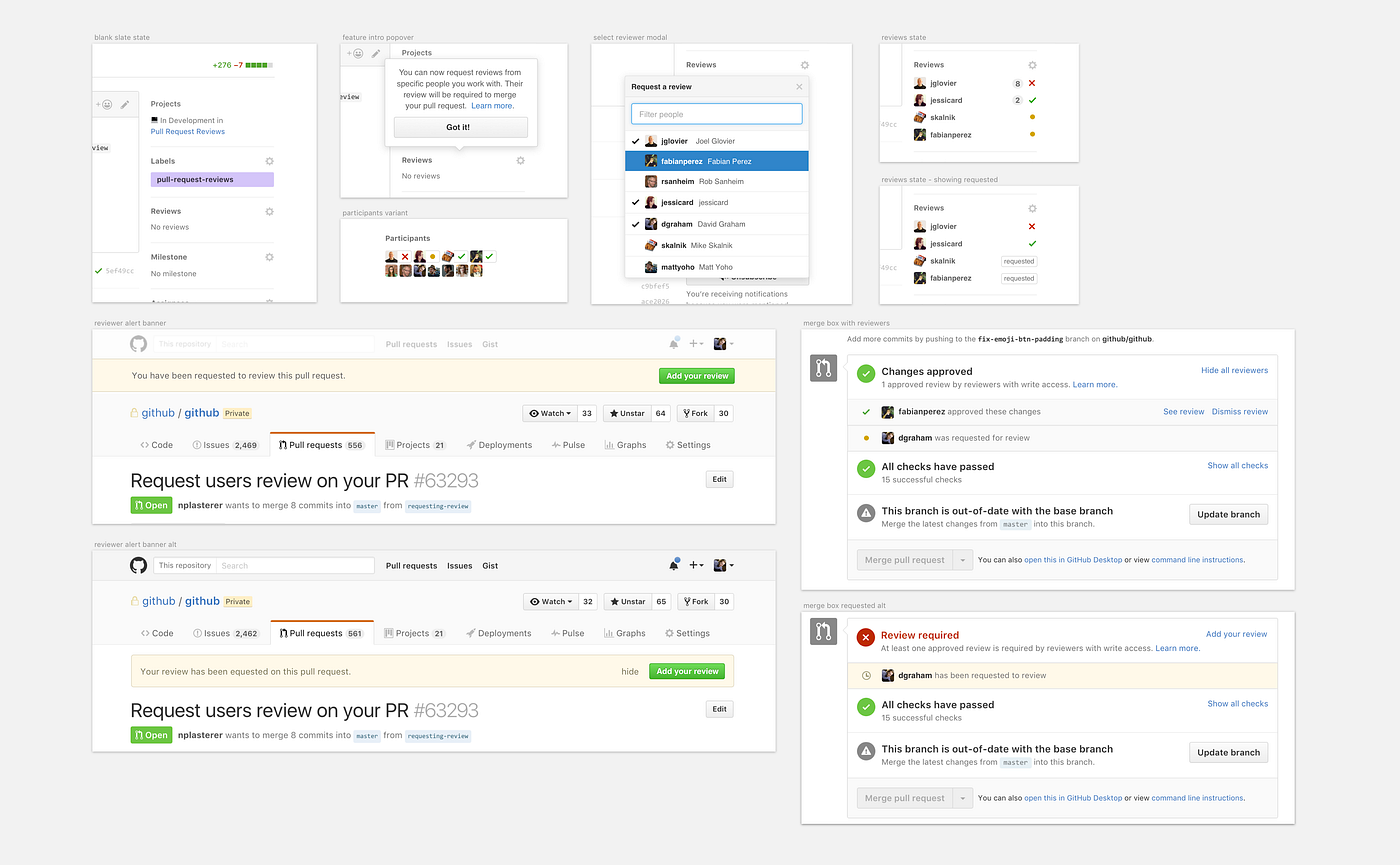
Task: Click the GitHub logo in reviewer alert banner alt
Action: tap(139, 565)
